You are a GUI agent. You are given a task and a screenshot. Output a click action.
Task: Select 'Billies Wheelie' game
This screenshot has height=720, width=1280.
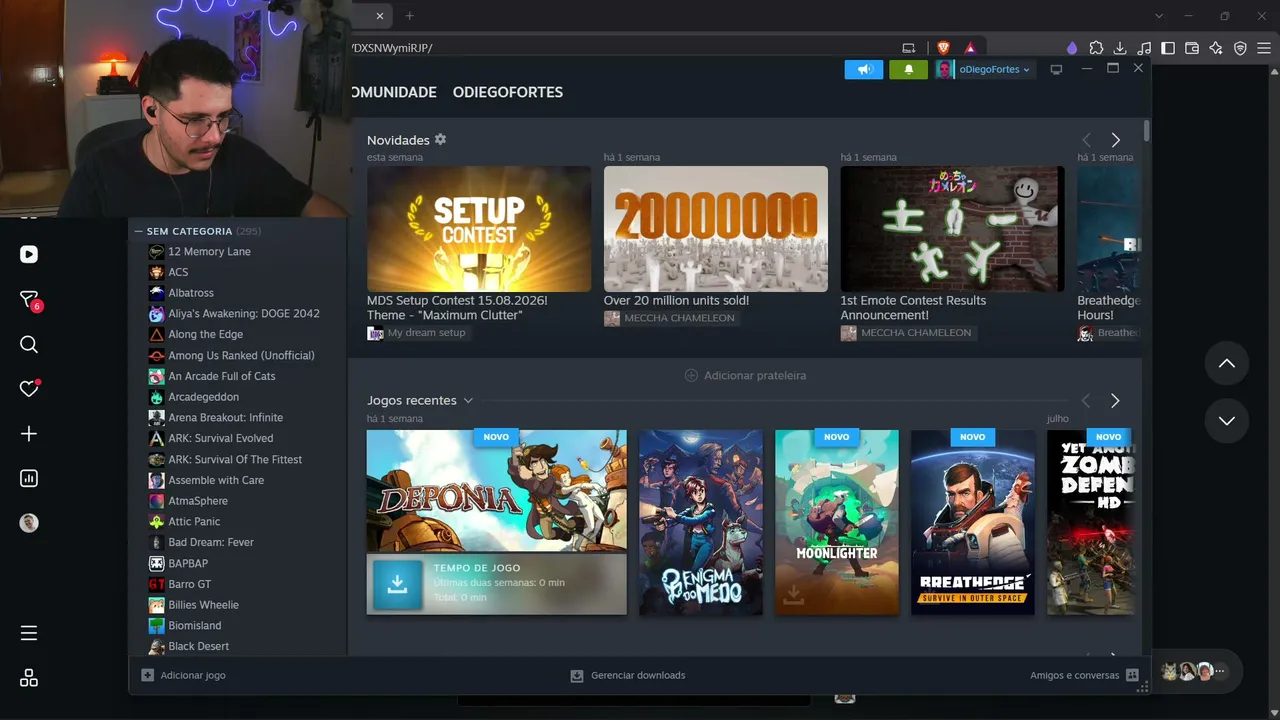tap(203, 605)
